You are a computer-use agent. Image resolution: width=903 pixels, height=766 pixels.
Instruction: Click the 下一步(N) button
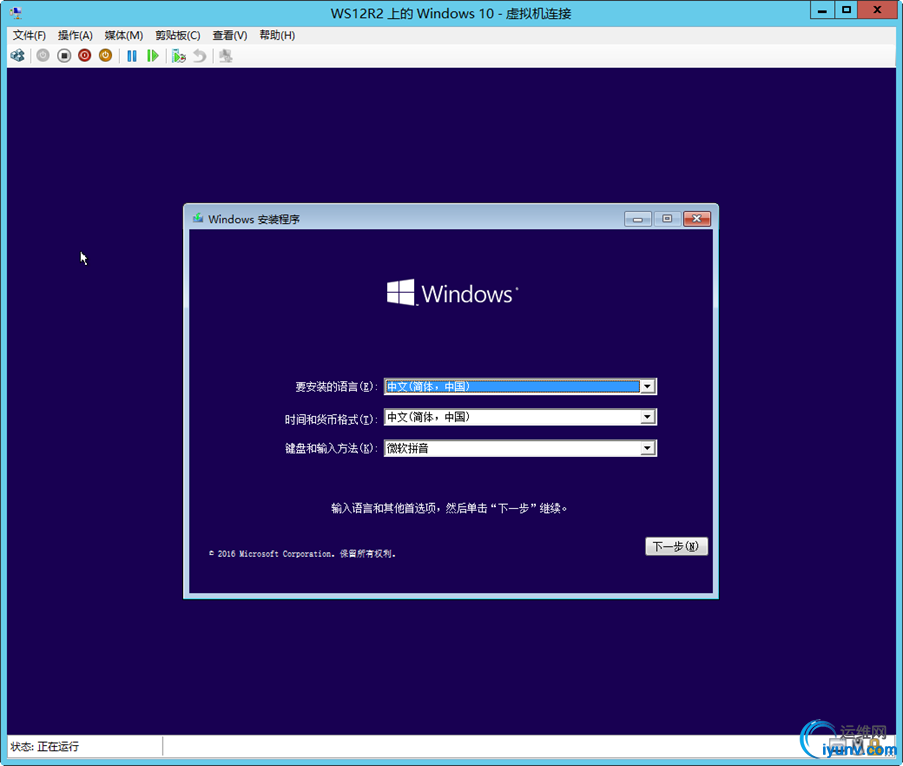click(x=676, y=546)
